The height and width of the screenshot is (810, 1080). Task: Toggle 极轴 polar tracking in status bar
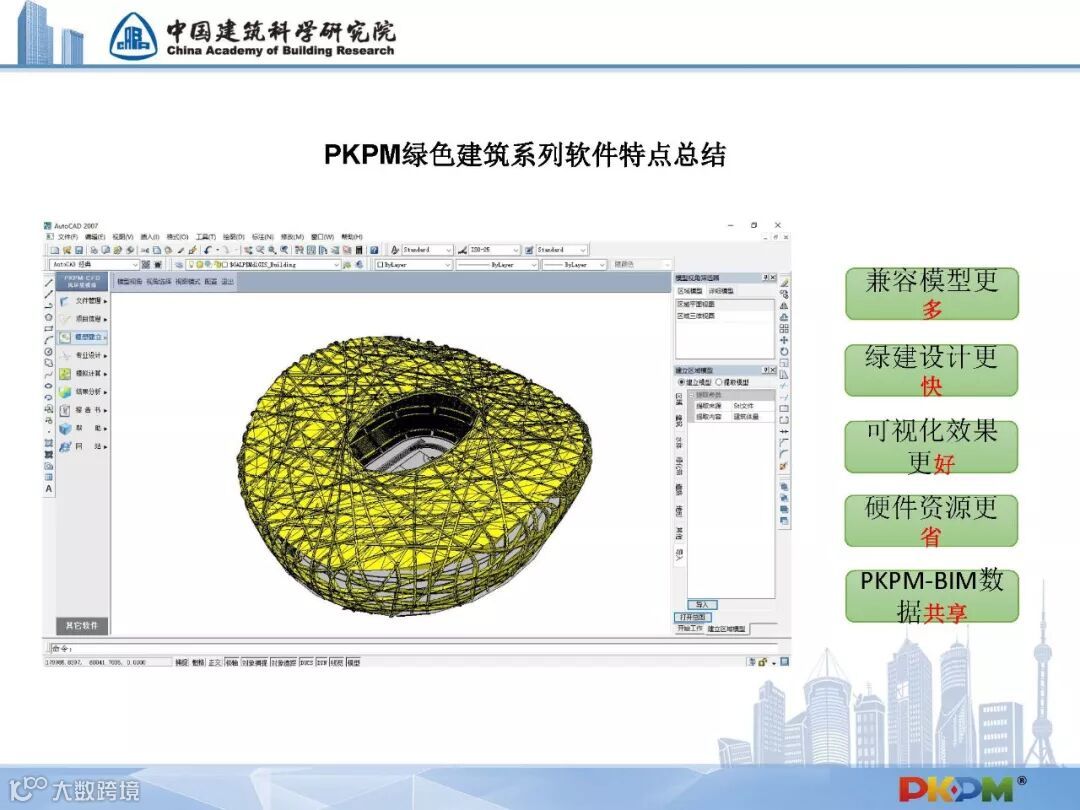coord(231,663)
